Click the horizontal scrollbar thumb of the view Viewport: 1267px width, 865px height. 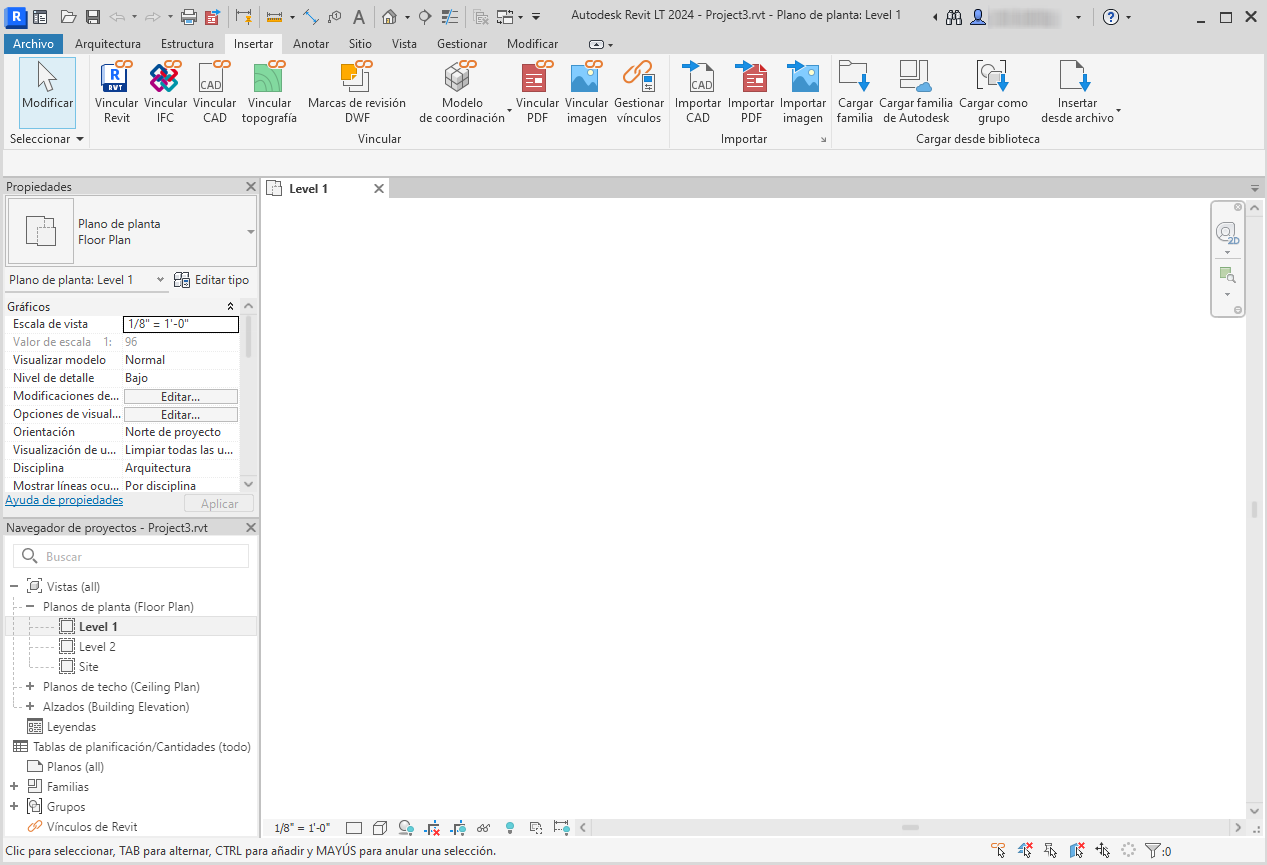[x=909, y=828]
